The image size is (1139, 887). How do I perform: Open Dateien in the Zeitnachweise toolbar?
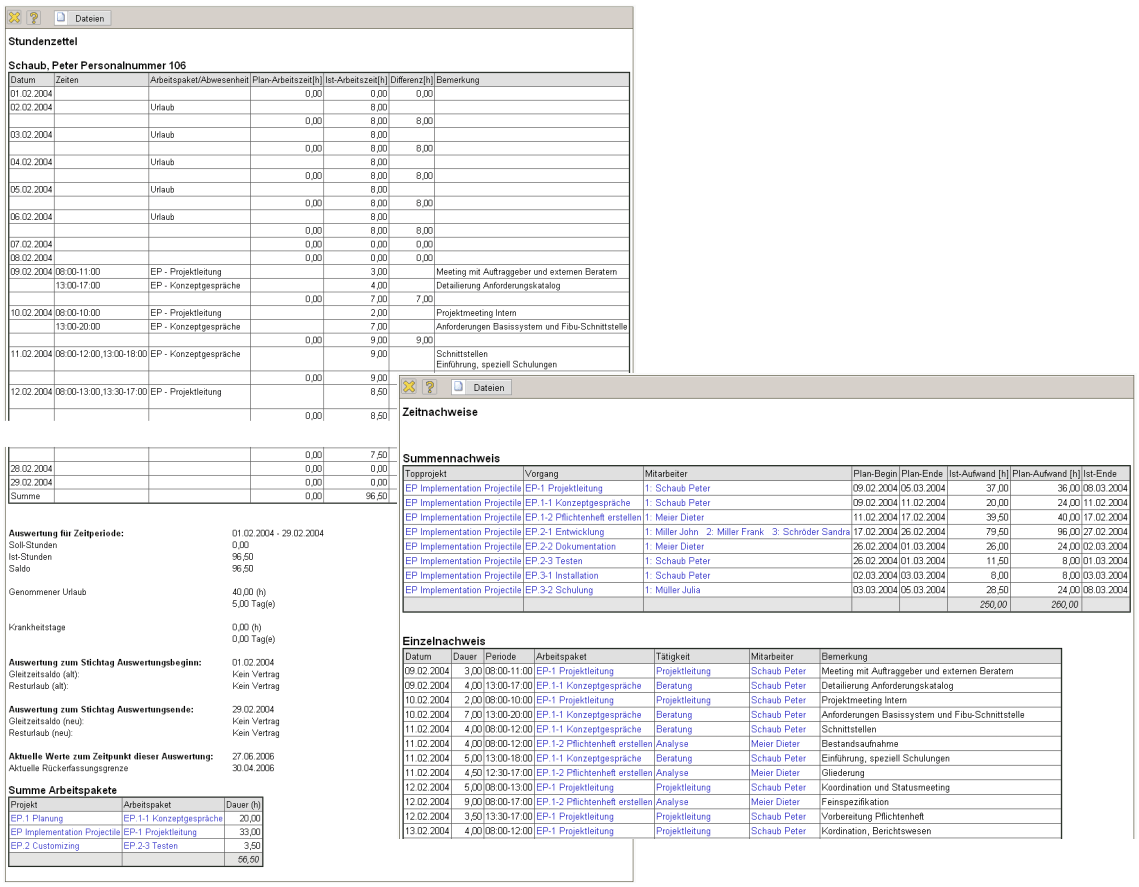click(x=480, y=387)
